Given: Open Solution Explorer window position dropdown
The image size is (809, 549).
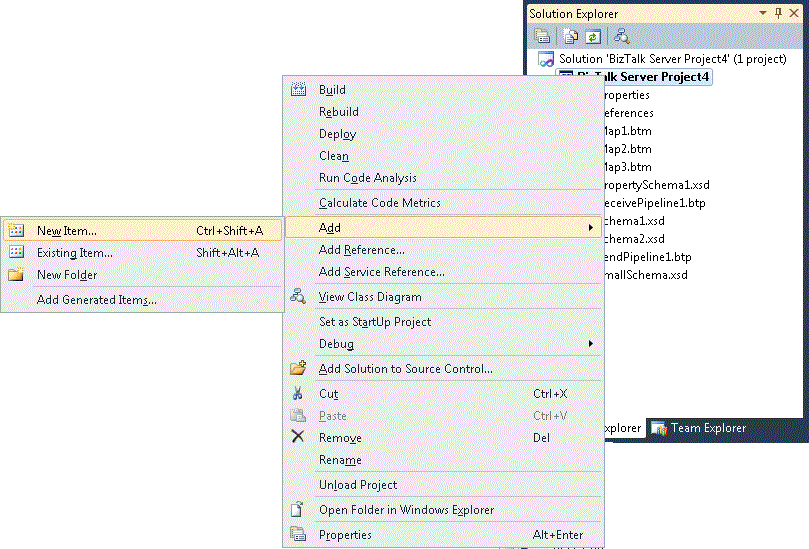Looking at the screenshot, I should (x=763, y=13).
